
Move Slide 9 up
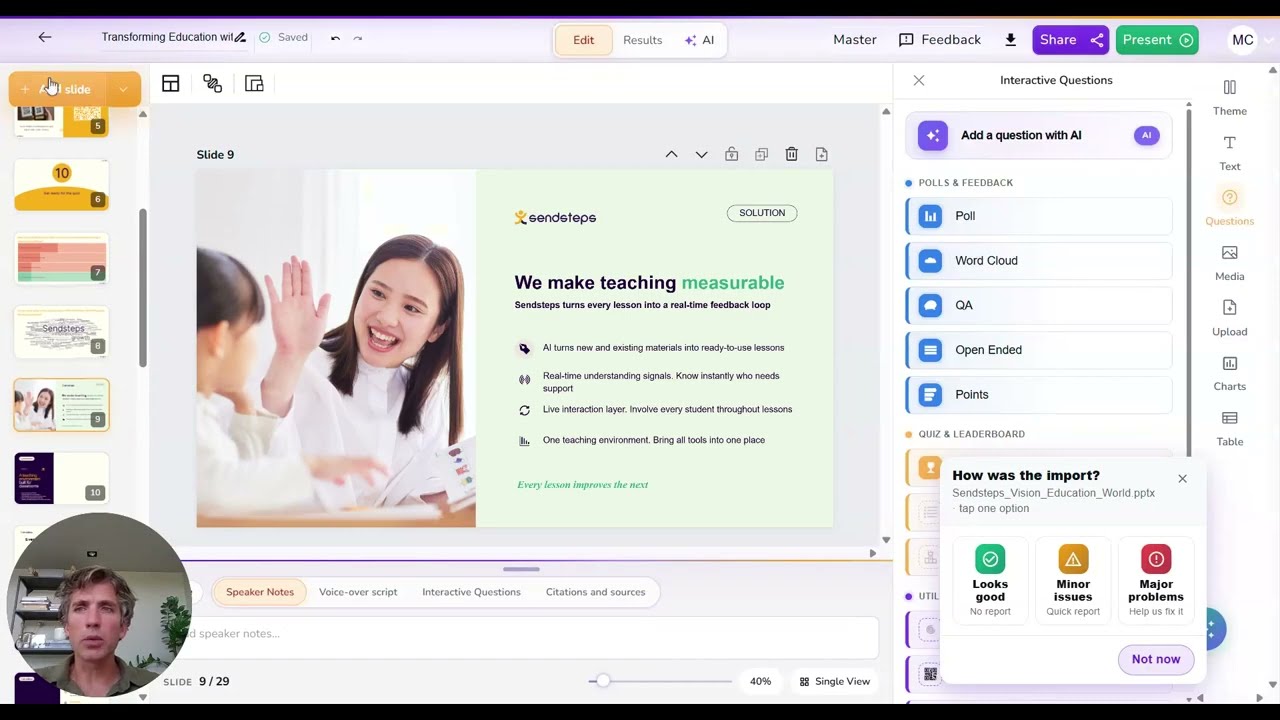(671, 154)
